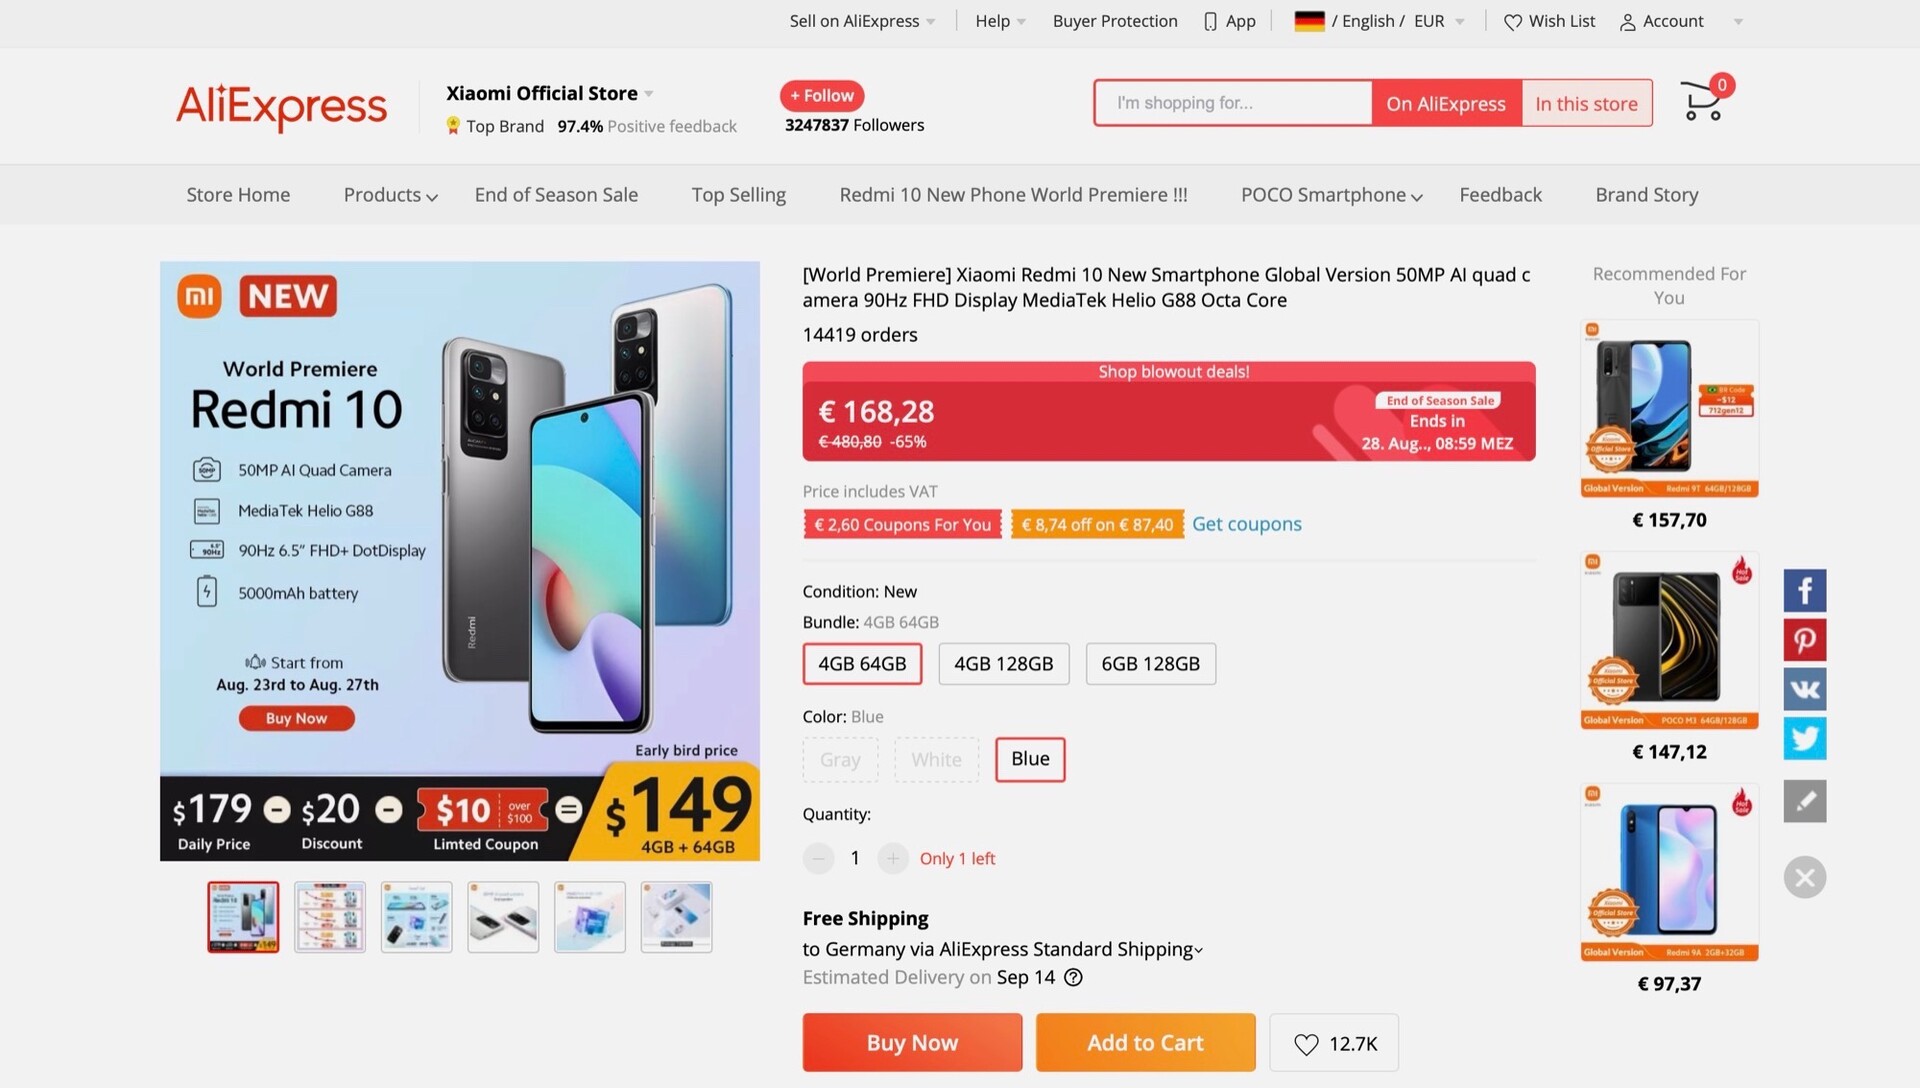Click the Get coupons link
This screenshot has height=1088, width=1920.
pos(1246,524)
